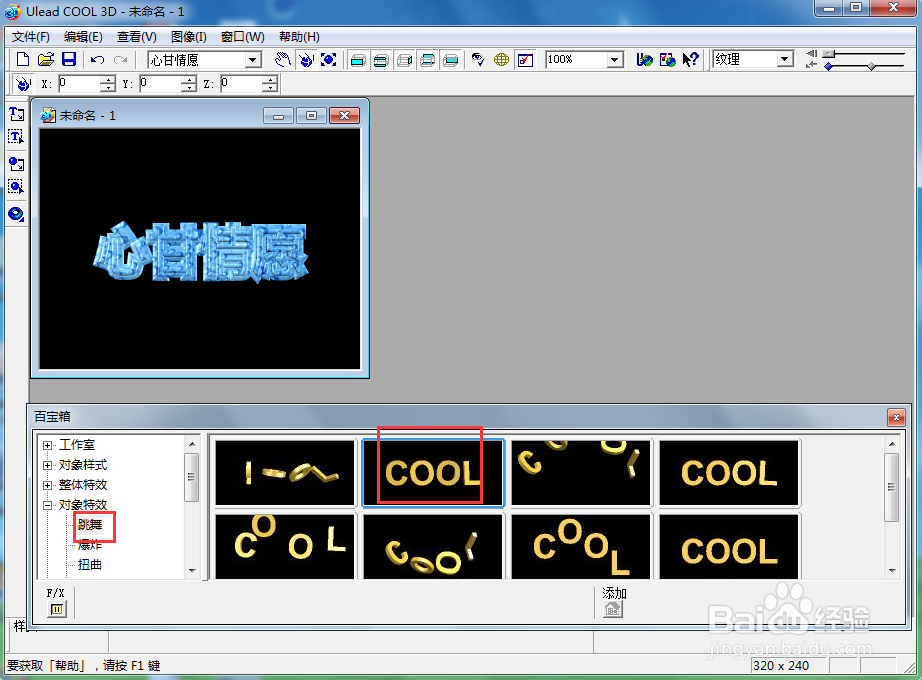This screenshot has height=680, width=922.
Task: Click the wireframe globe icon
Action: 502,59
